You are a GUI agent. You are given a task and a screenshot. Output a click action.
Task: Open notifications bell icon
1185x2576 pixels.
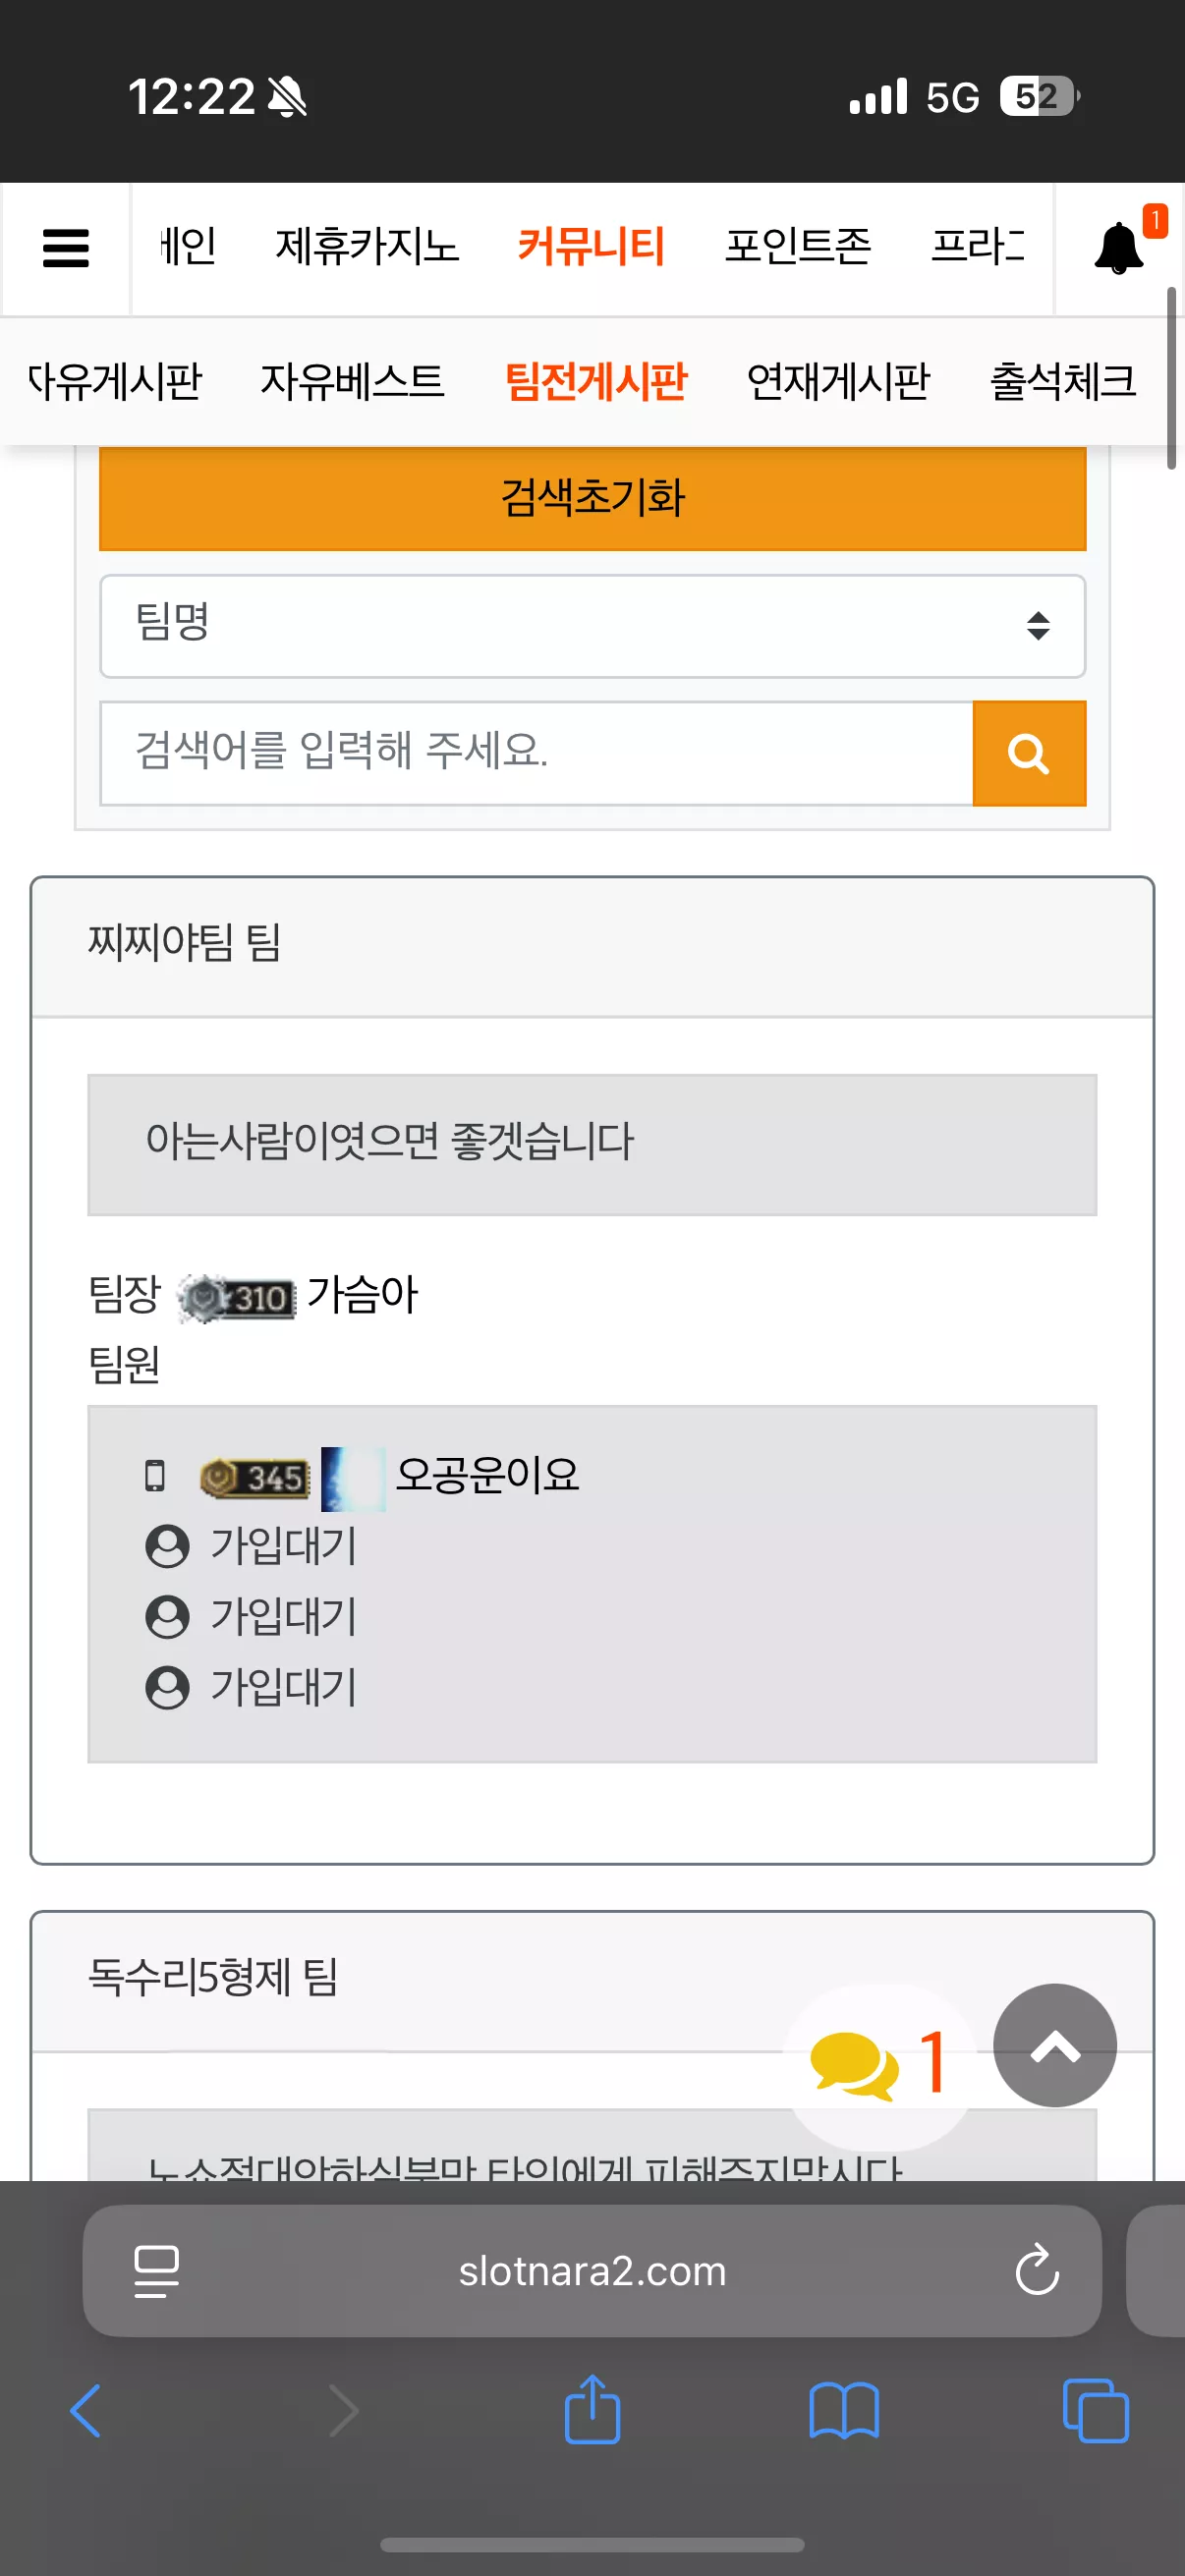click(1119, 248)
